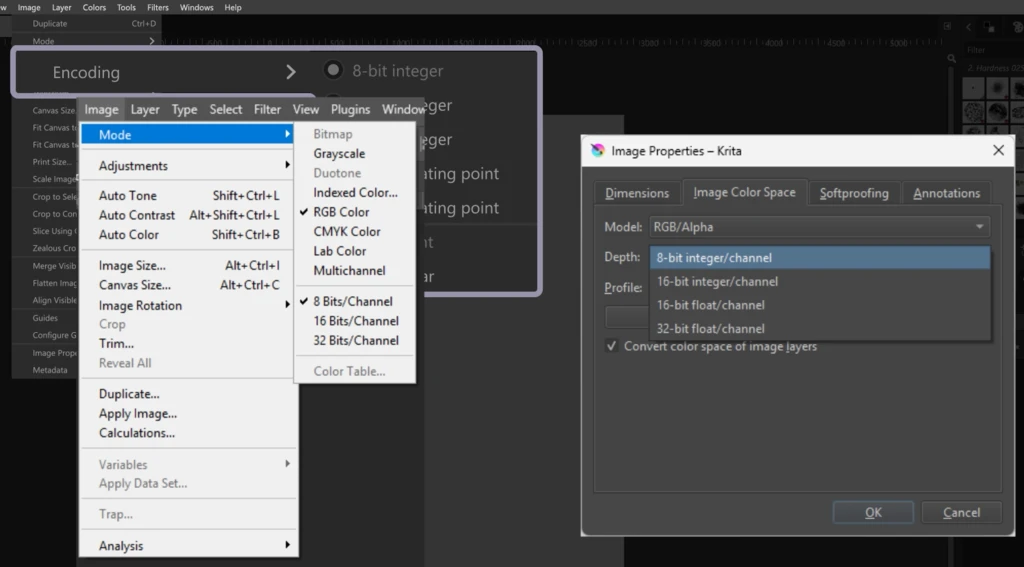This screenshot has height=567, width=1024.
Task: Choose Apply Image... from Image menu
Action: (189, 413)
